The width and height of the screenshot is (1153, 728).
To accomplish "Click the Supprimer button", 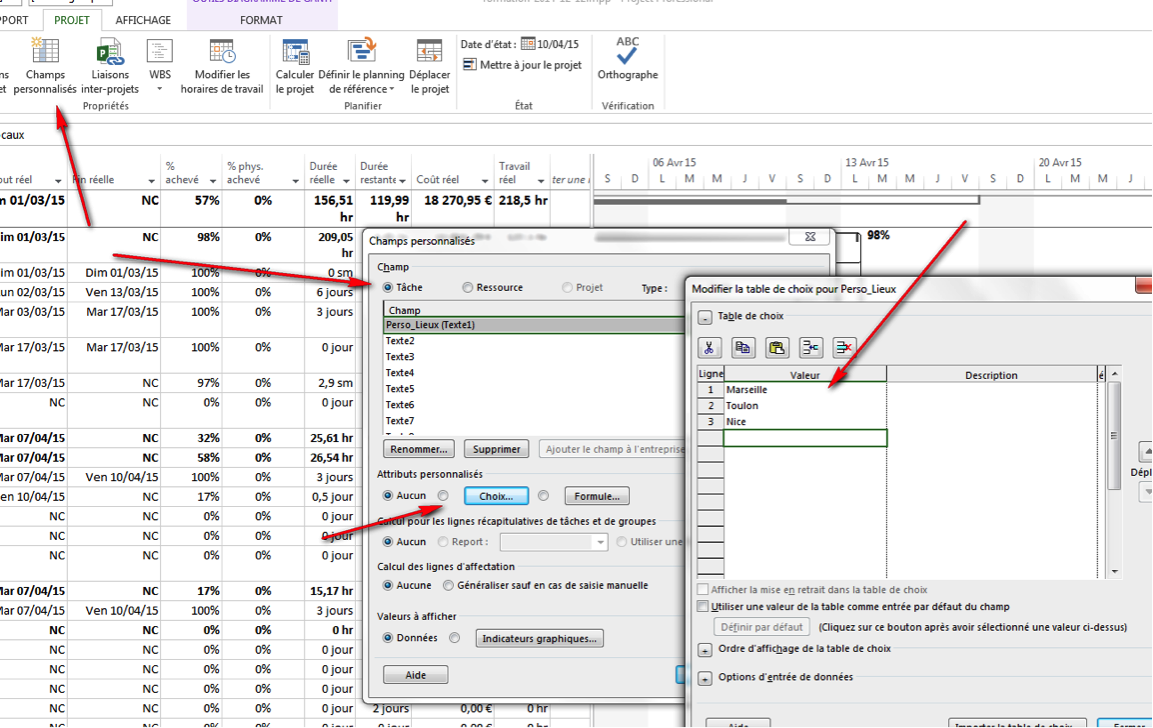I will point(496,449).
